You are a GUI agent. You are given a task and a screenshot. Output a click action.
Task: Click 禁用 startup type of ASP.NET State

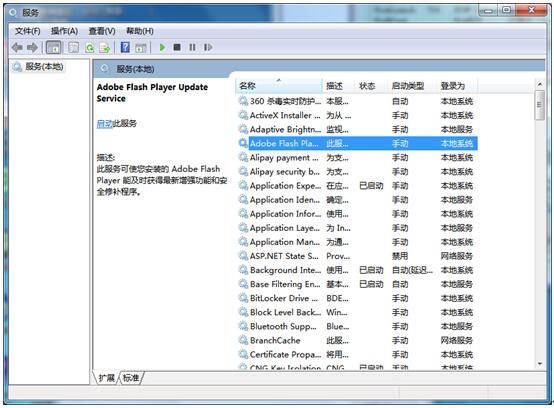coord(400,256)
